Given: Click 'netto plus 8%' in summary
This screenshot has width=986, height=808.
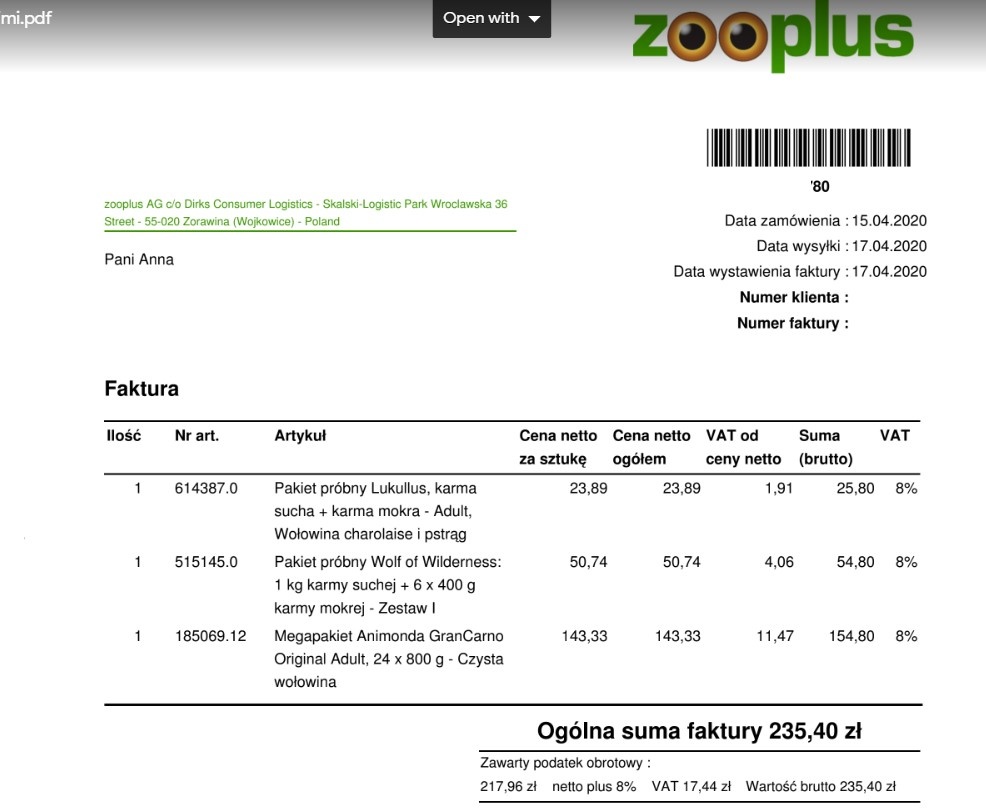Looking at the screenshot, I should 594,787.
